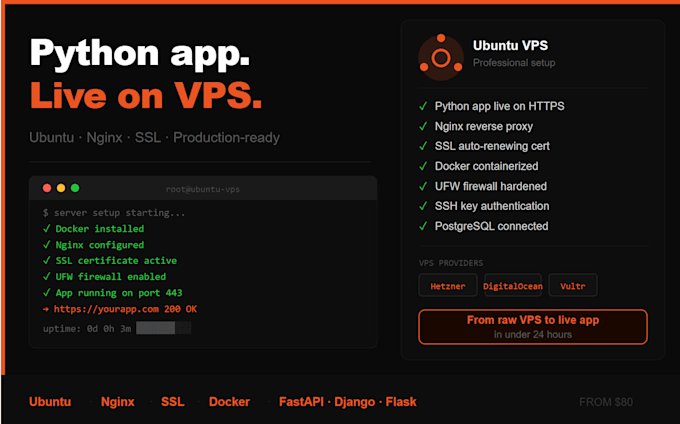Click terminal checkmark beside UFW firewall enabled

(47, 277)
